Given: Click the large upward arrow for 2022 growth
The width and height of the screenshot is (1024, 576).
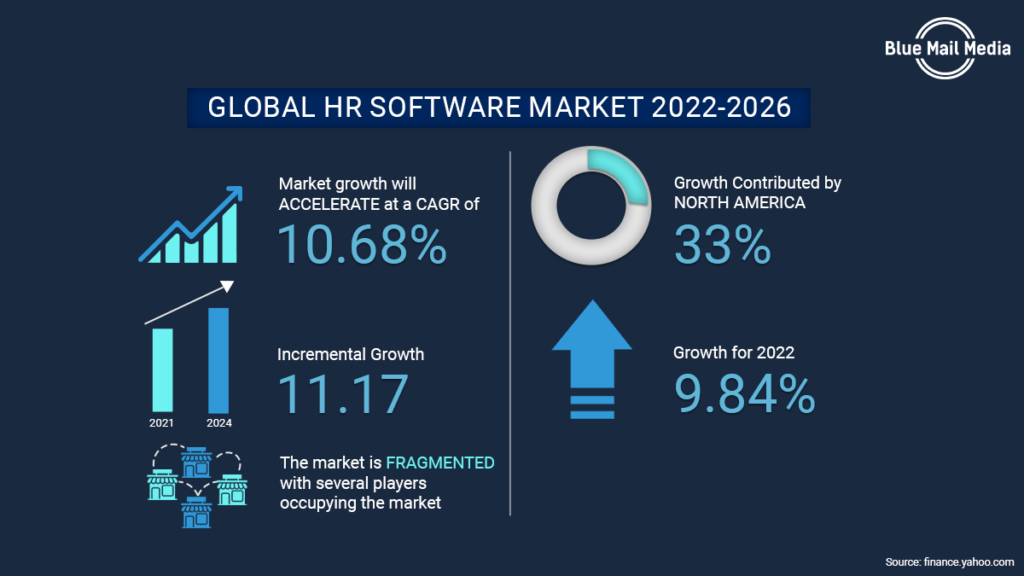Looking at the screenshot, I should pyautogui.click(x=592, y=355).
